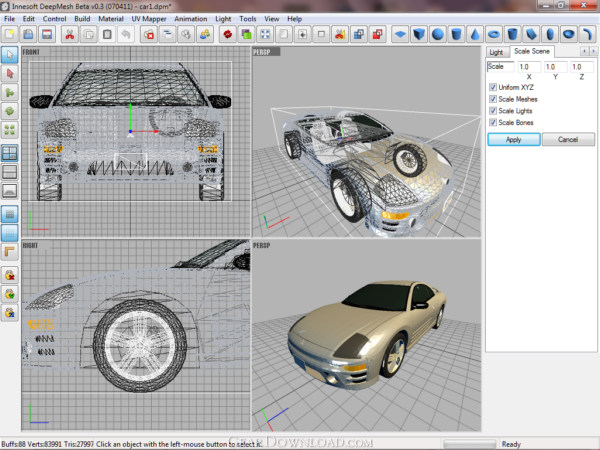Image resolution: width=600 pixels, height=450 pixels.
Task: Select the green move tool
Action: point(10,92)
